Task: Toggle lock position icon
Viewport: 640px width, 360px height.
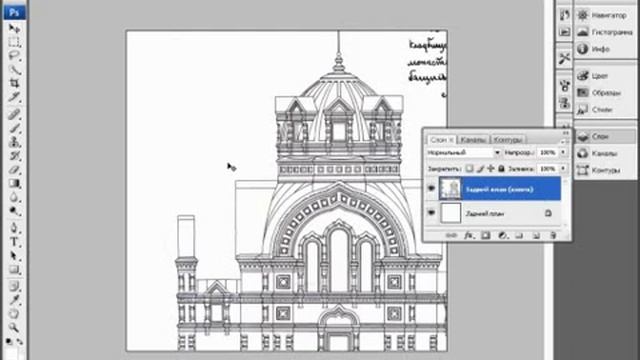Action: click(x=491, y=168)
